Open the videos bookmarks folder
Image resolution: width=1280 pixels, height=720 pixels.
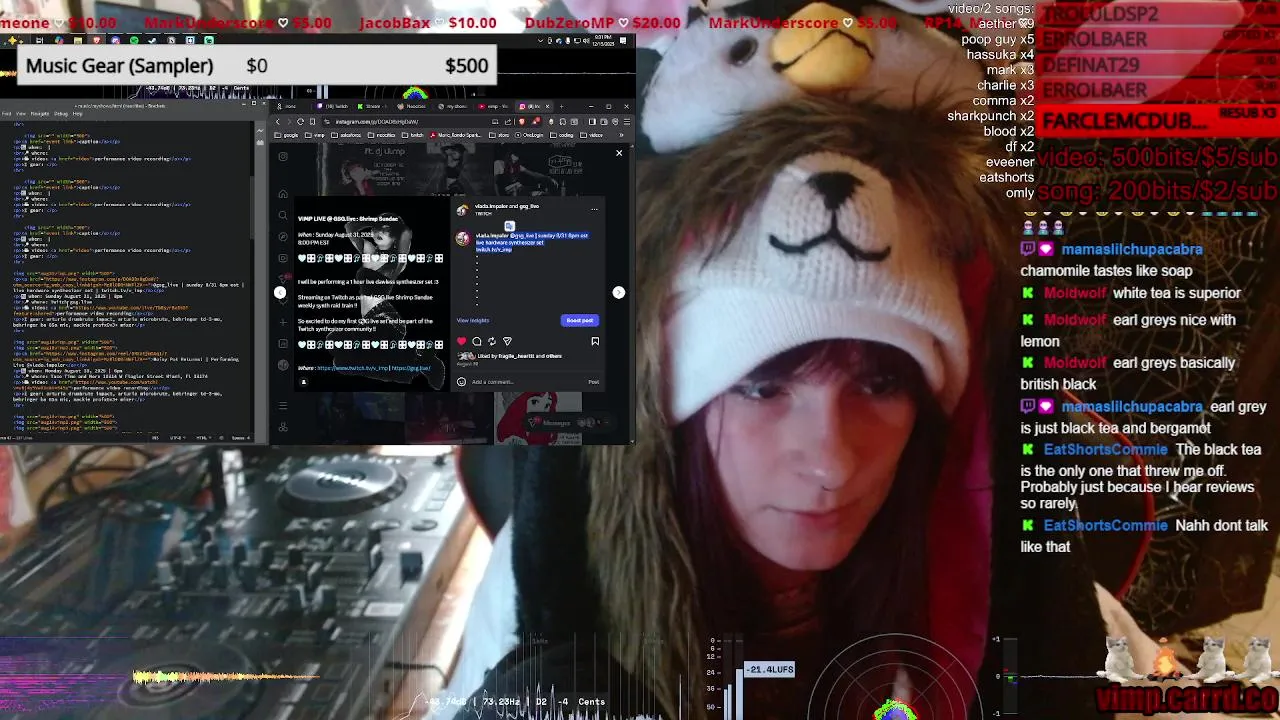click(591, 135)
